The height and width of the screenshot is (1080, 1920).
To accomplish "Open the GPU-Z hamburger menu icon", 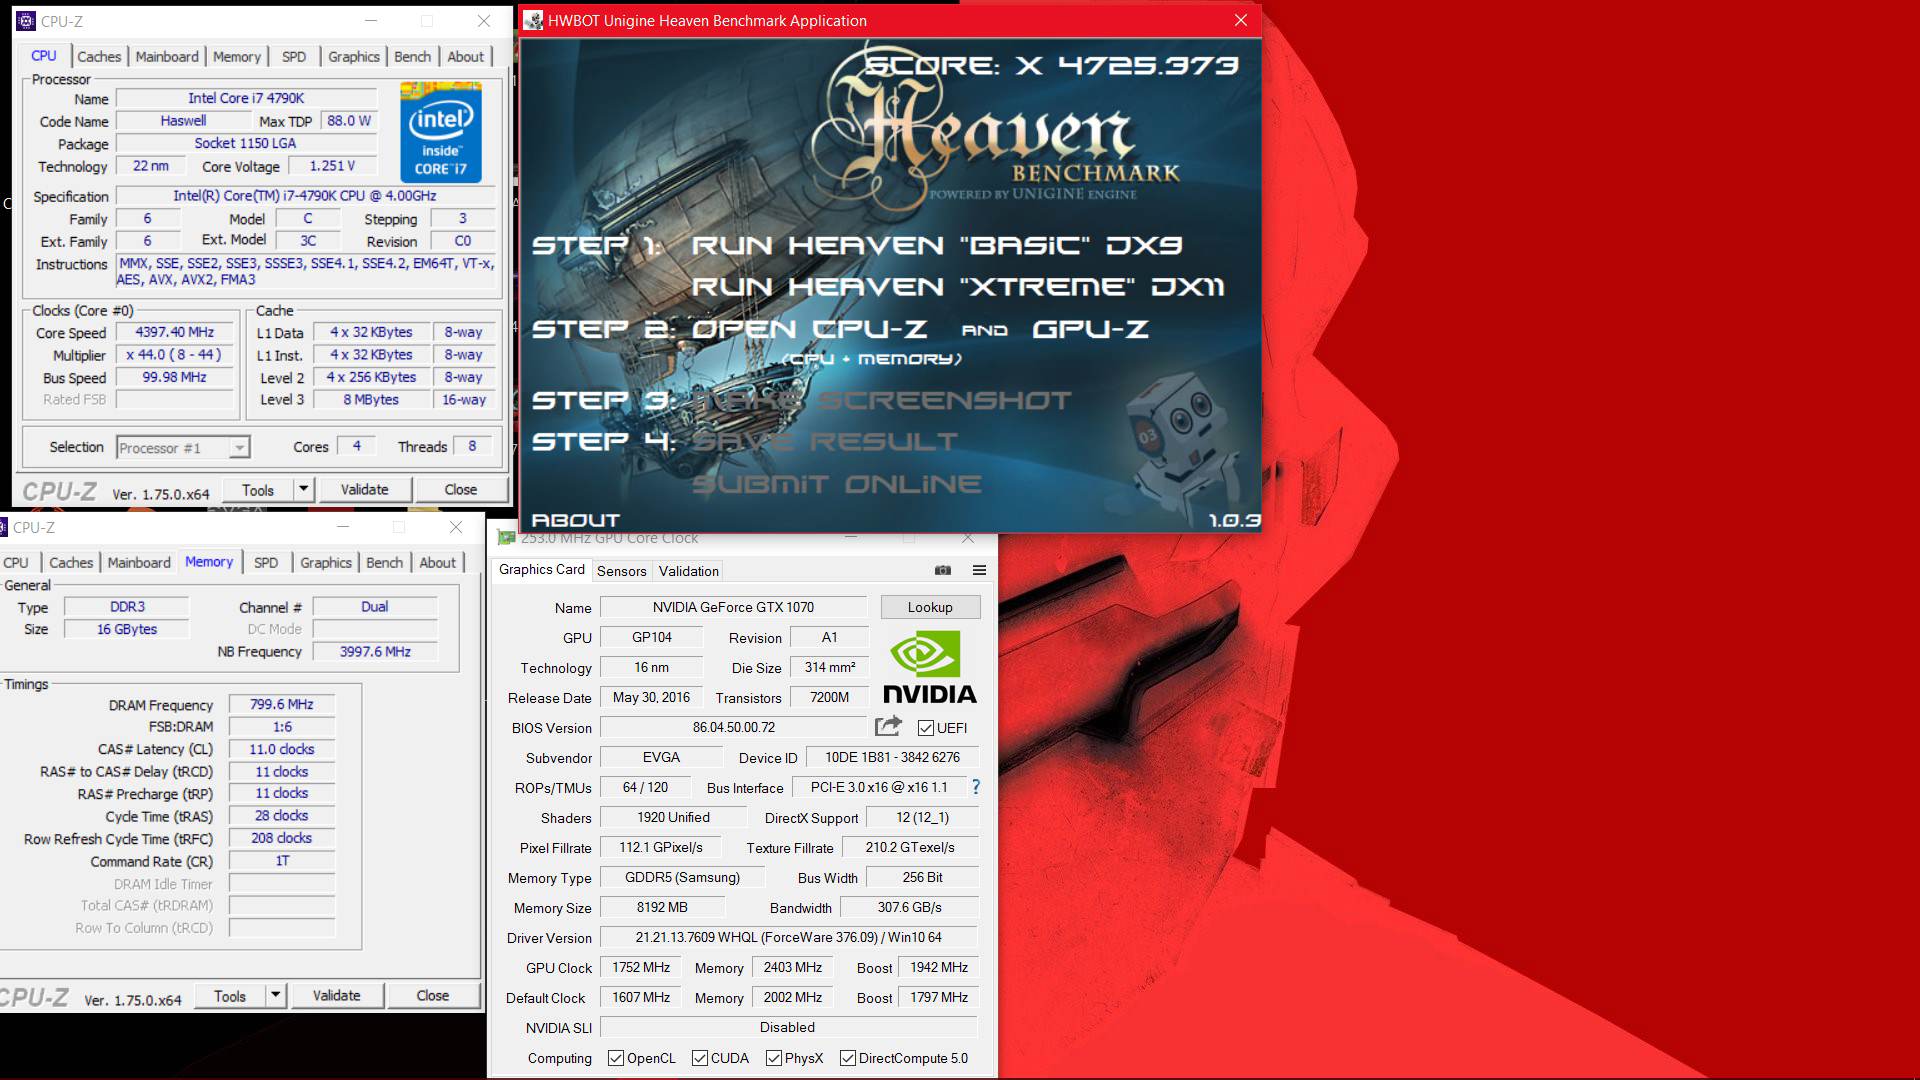I will (979, 570).
